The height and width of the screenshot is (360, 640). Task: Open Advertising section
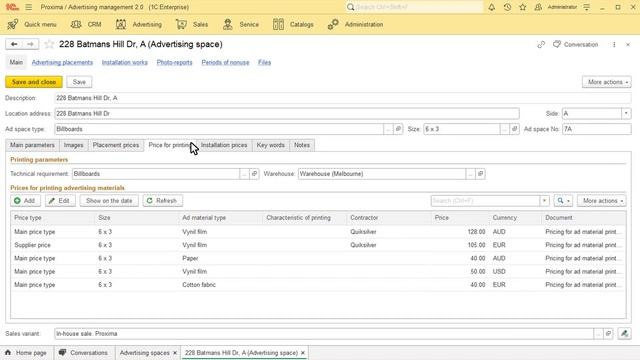(x=138, y=24)
